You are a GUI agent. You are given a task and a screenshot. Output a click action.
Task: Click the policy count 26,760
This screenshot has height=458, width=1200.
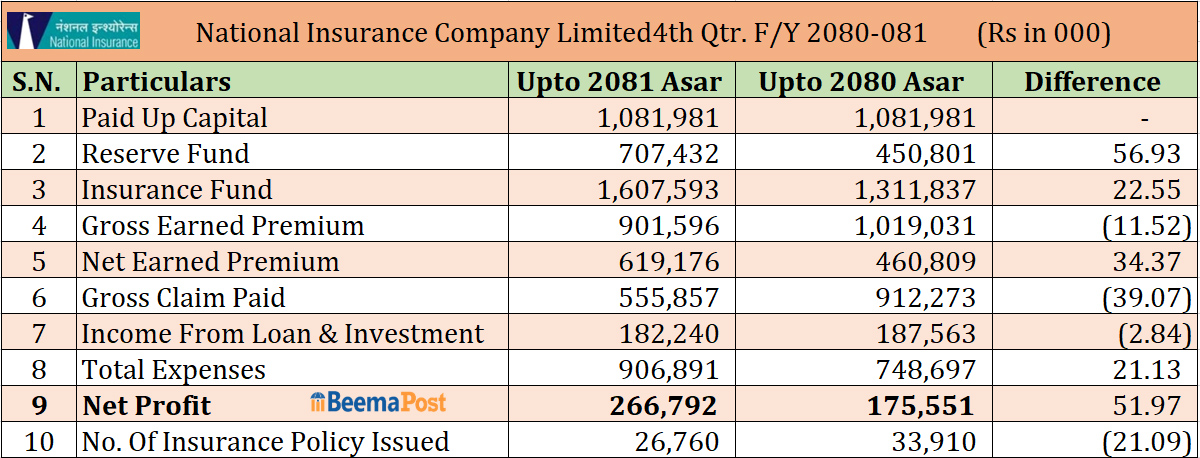(679, 441)
